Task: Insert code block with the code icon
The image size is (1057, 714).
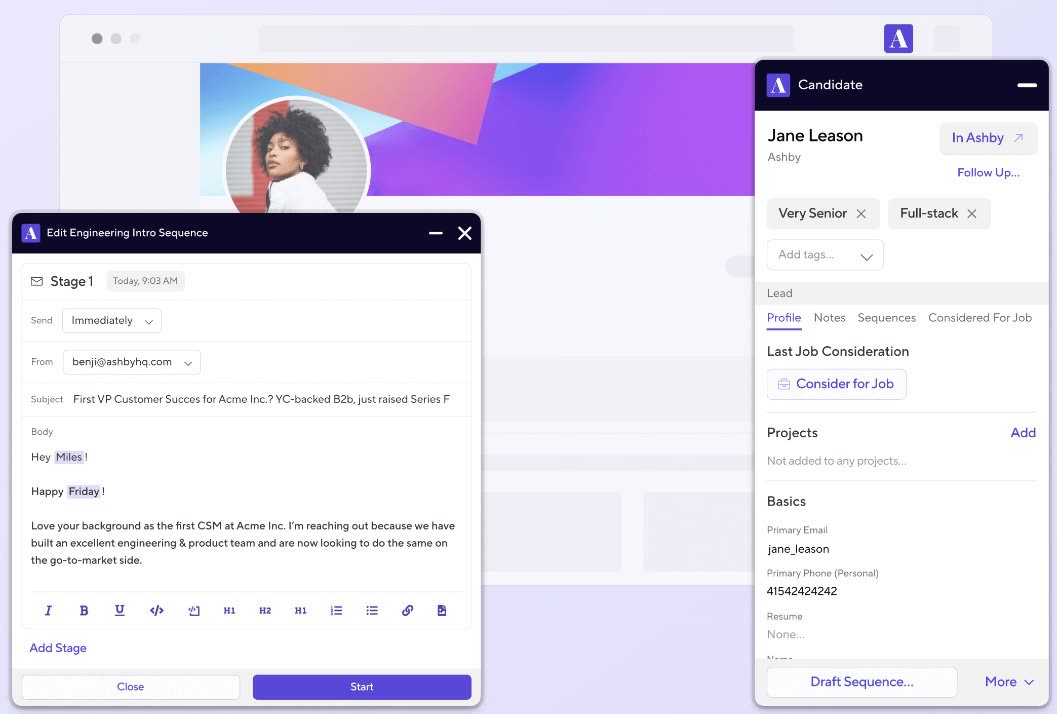Action: pos(156,610)
